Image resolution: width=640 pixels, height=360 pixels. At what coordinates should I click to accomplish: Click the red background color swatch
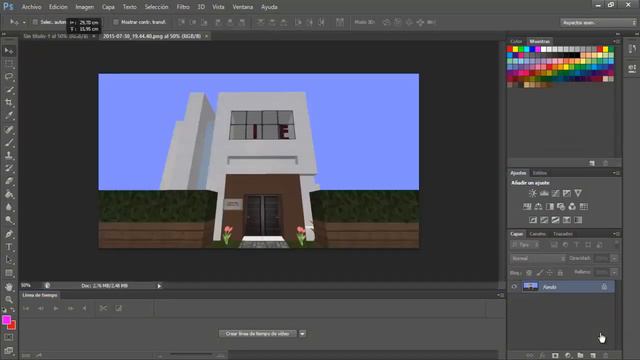click(x=13, y=326)
